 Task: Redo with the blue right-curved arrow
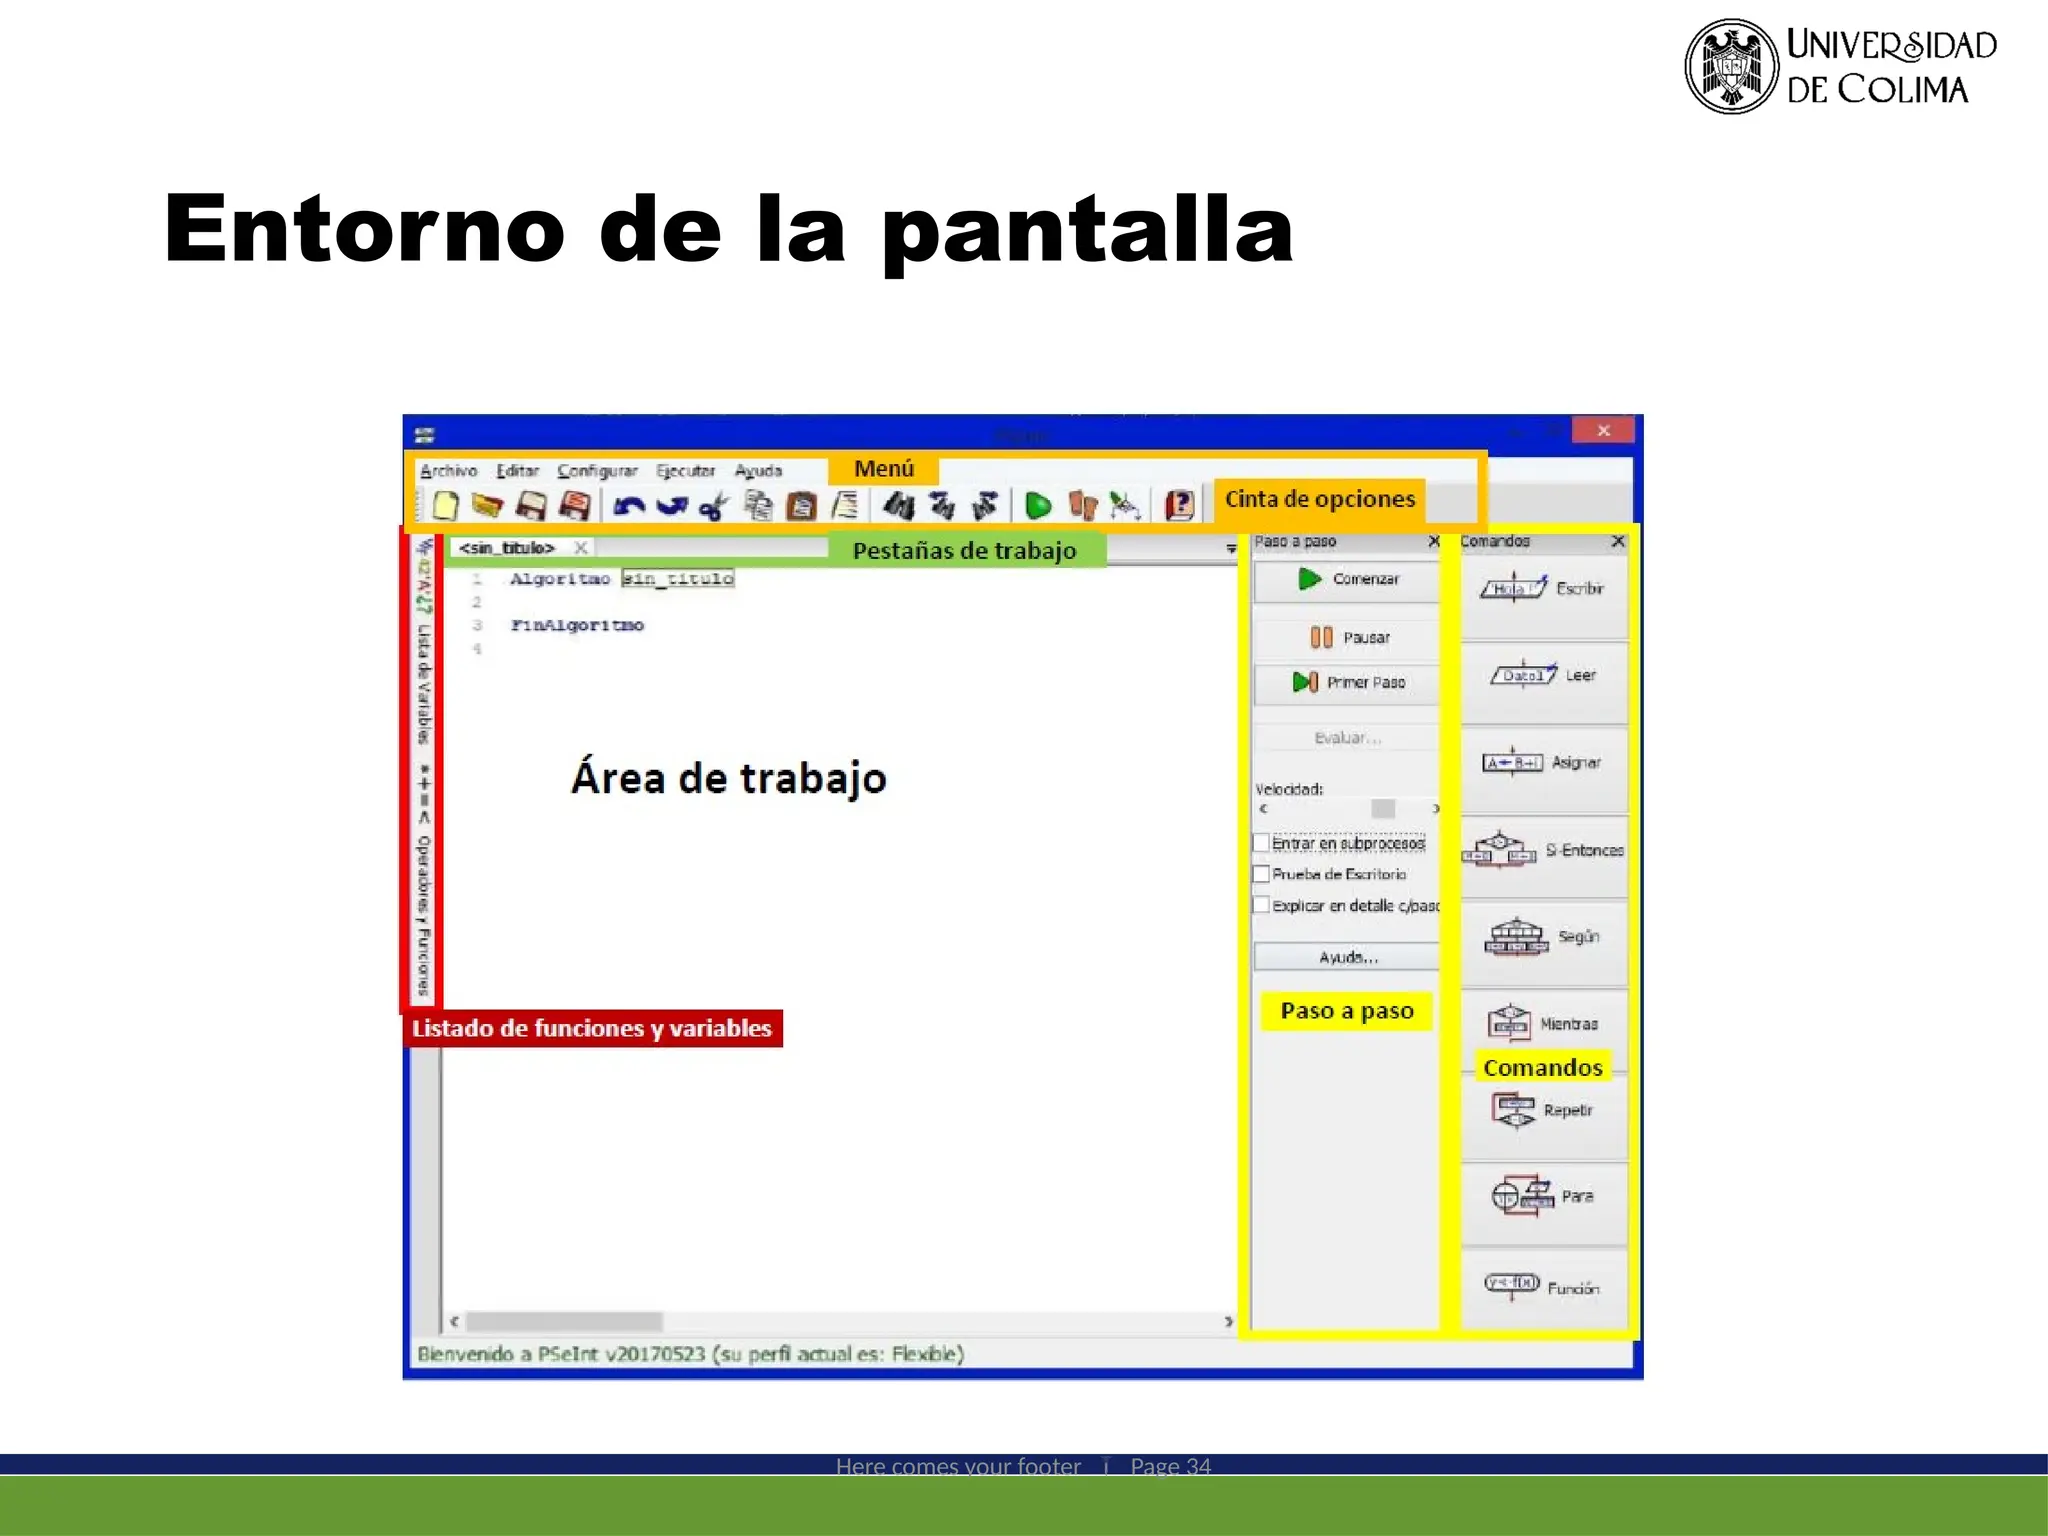672,507
